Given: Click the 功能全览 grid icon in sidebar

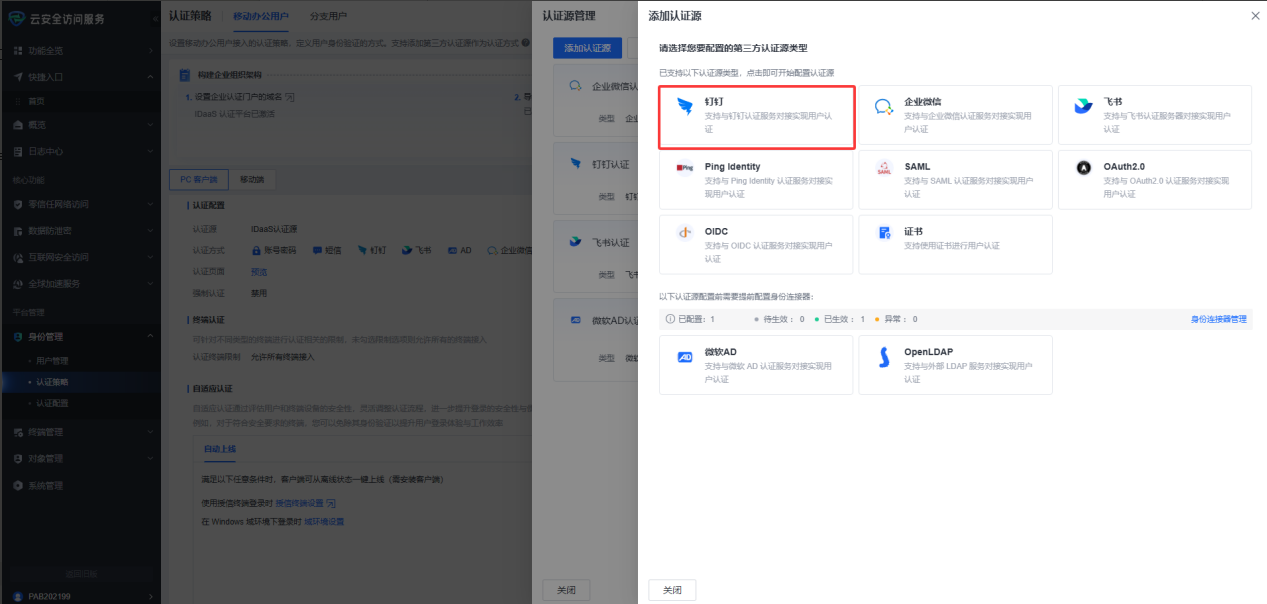Looking at the screenshot, I should pyautogui.click(x=19, y=50).
